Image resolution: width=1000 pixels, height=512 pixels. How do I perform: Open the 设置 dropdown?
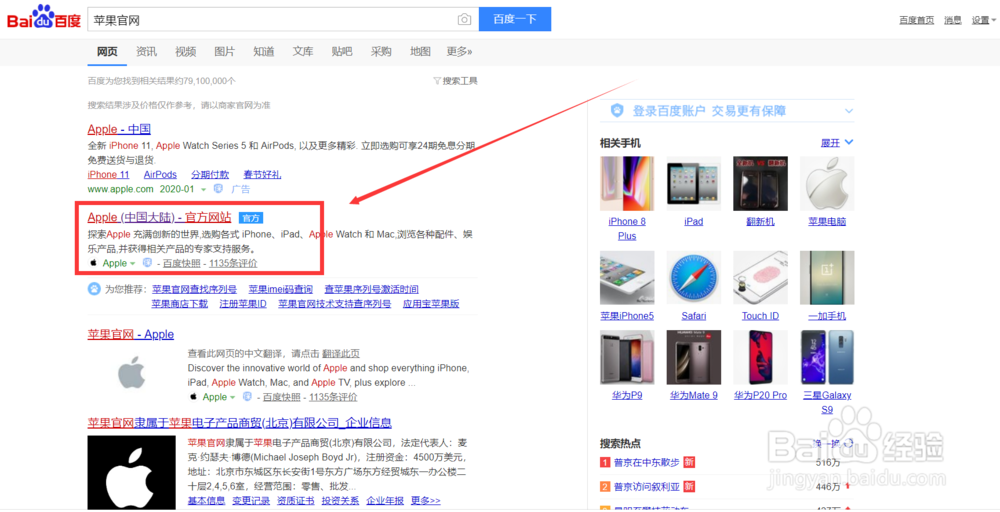pos(983,20)
